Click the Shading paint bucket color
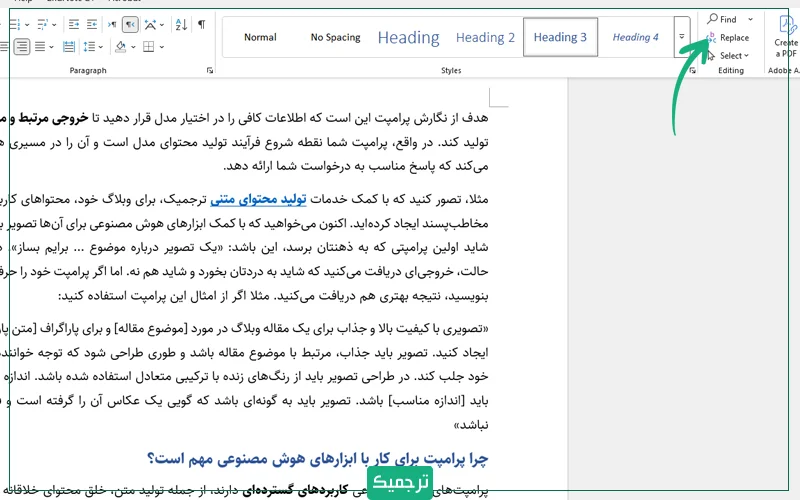 pyautogui.click(x=120, y=46)
